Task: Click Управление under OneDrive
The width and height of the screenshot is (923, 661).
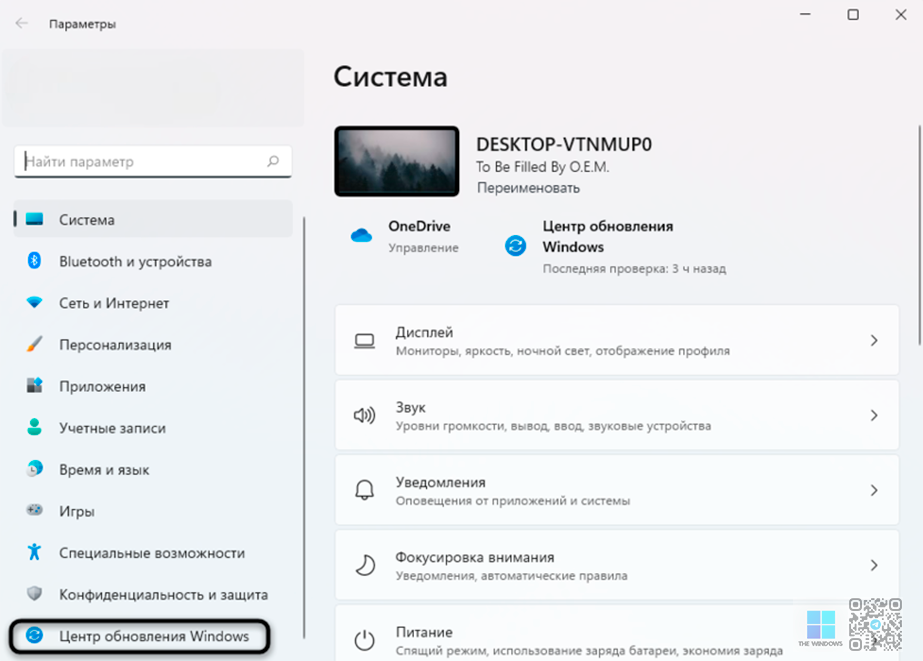Action: (x=423, y=248)
